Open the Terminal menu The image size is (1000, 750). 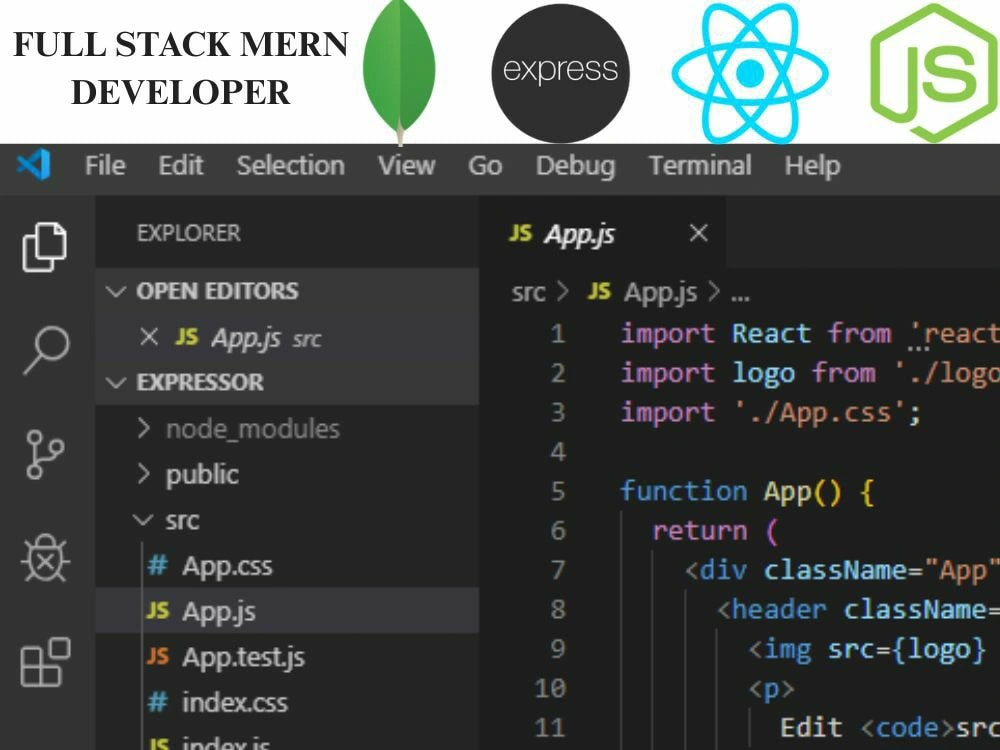point(700,166)
